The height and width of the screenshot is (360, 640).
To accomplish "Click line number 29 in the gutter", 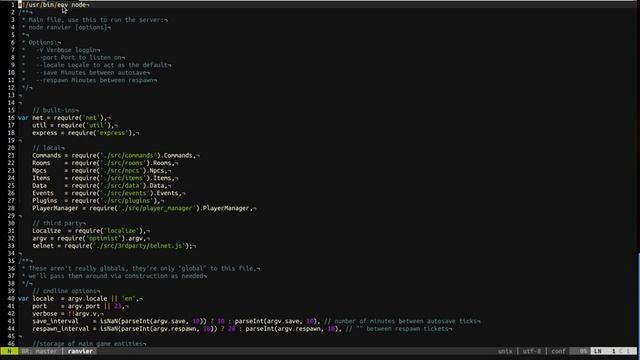I will point(11,216).
